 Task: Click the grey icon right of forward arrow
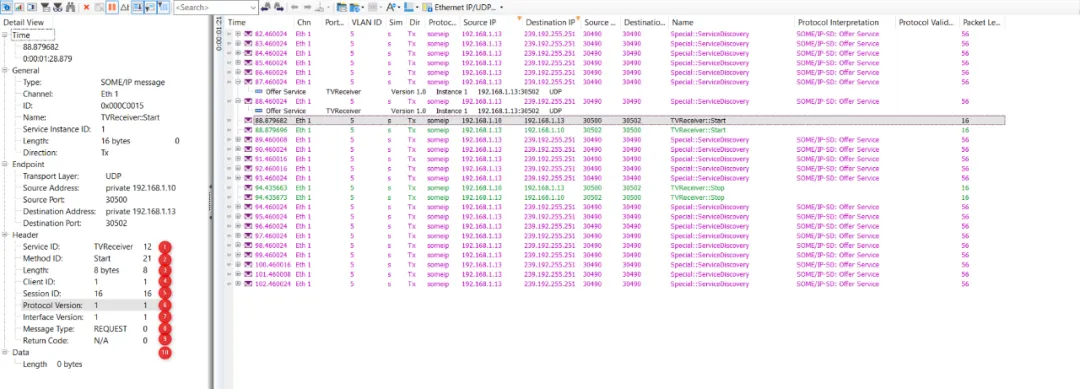320,7
